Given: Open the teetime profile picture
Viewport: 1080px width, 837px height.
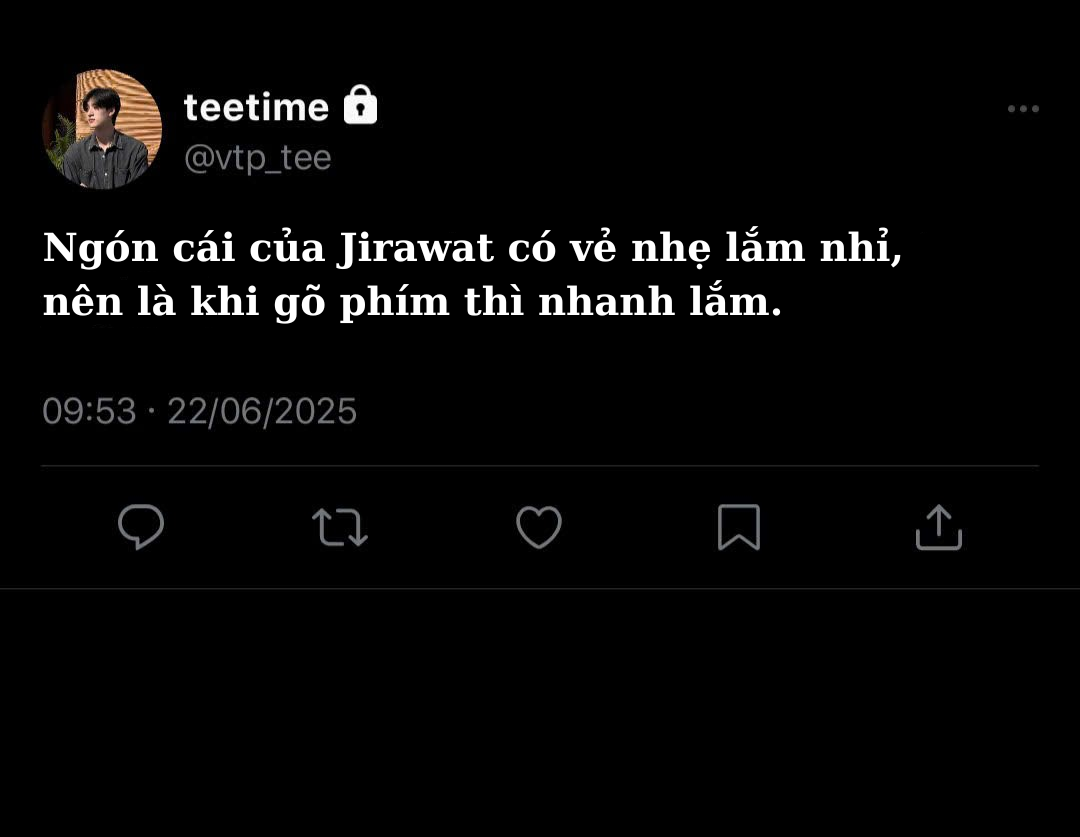Looking at the screenshot, I should click(102, 129).
